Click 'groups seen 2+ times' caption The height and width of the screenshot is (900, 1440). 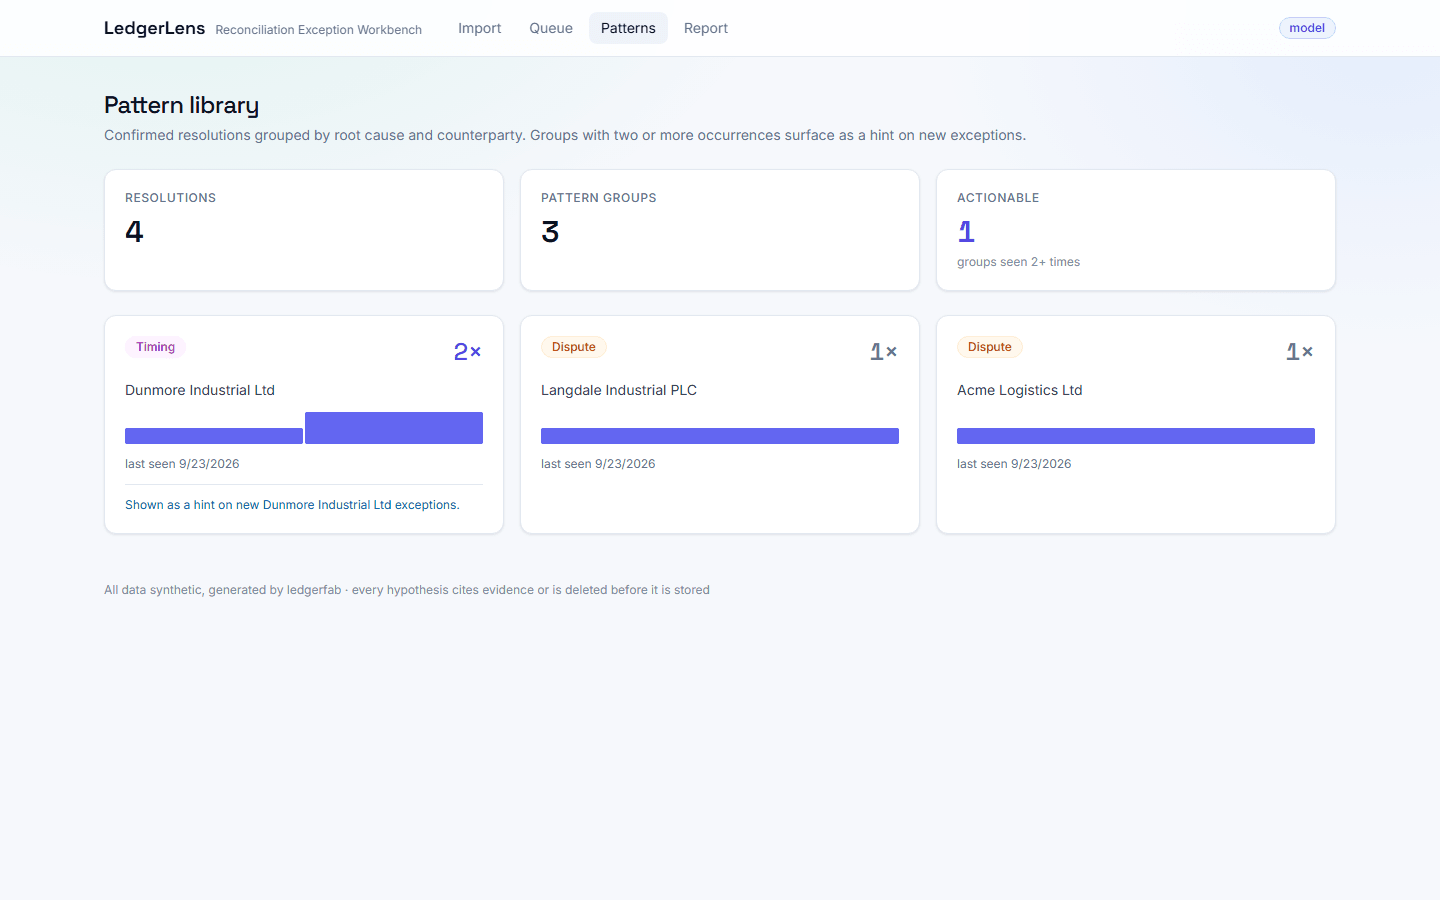1018,262
